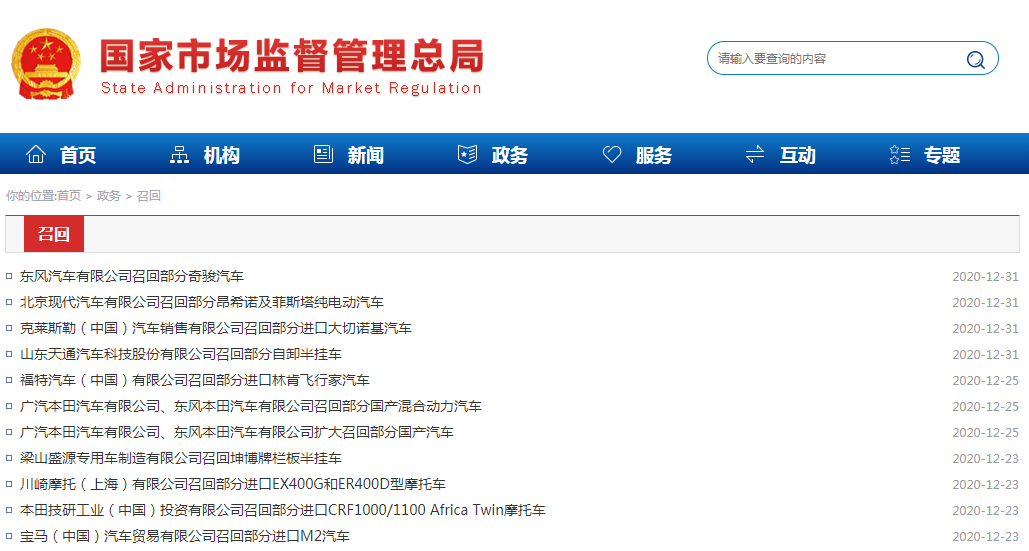This screenshot has width=1029, height=551.
Task: Open the 东风汽车 奇骏 recall notice
Action: (x=131, y=276)
